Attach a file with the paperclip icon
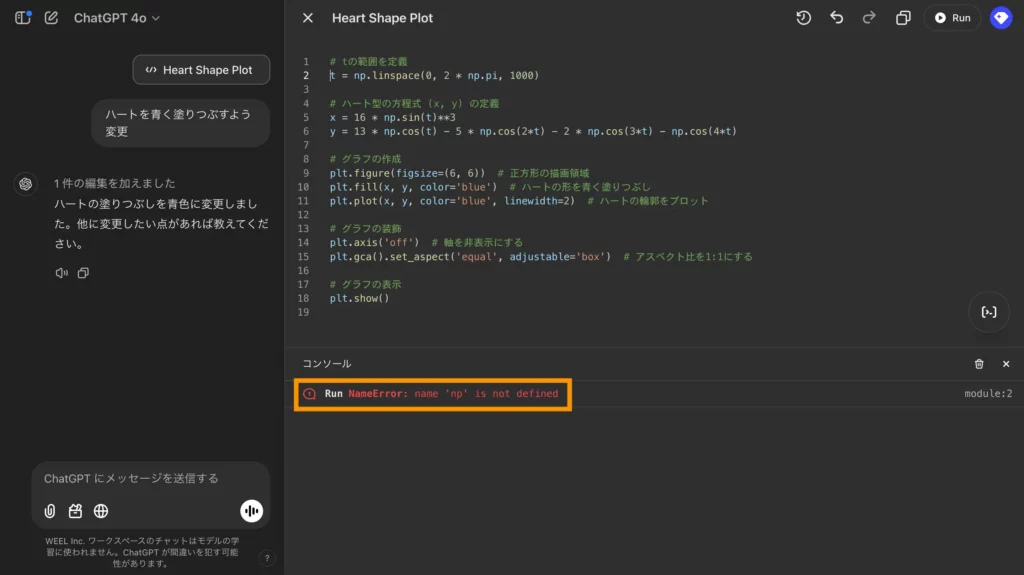This screenshot has height=575, width=1024. point(50,511)
